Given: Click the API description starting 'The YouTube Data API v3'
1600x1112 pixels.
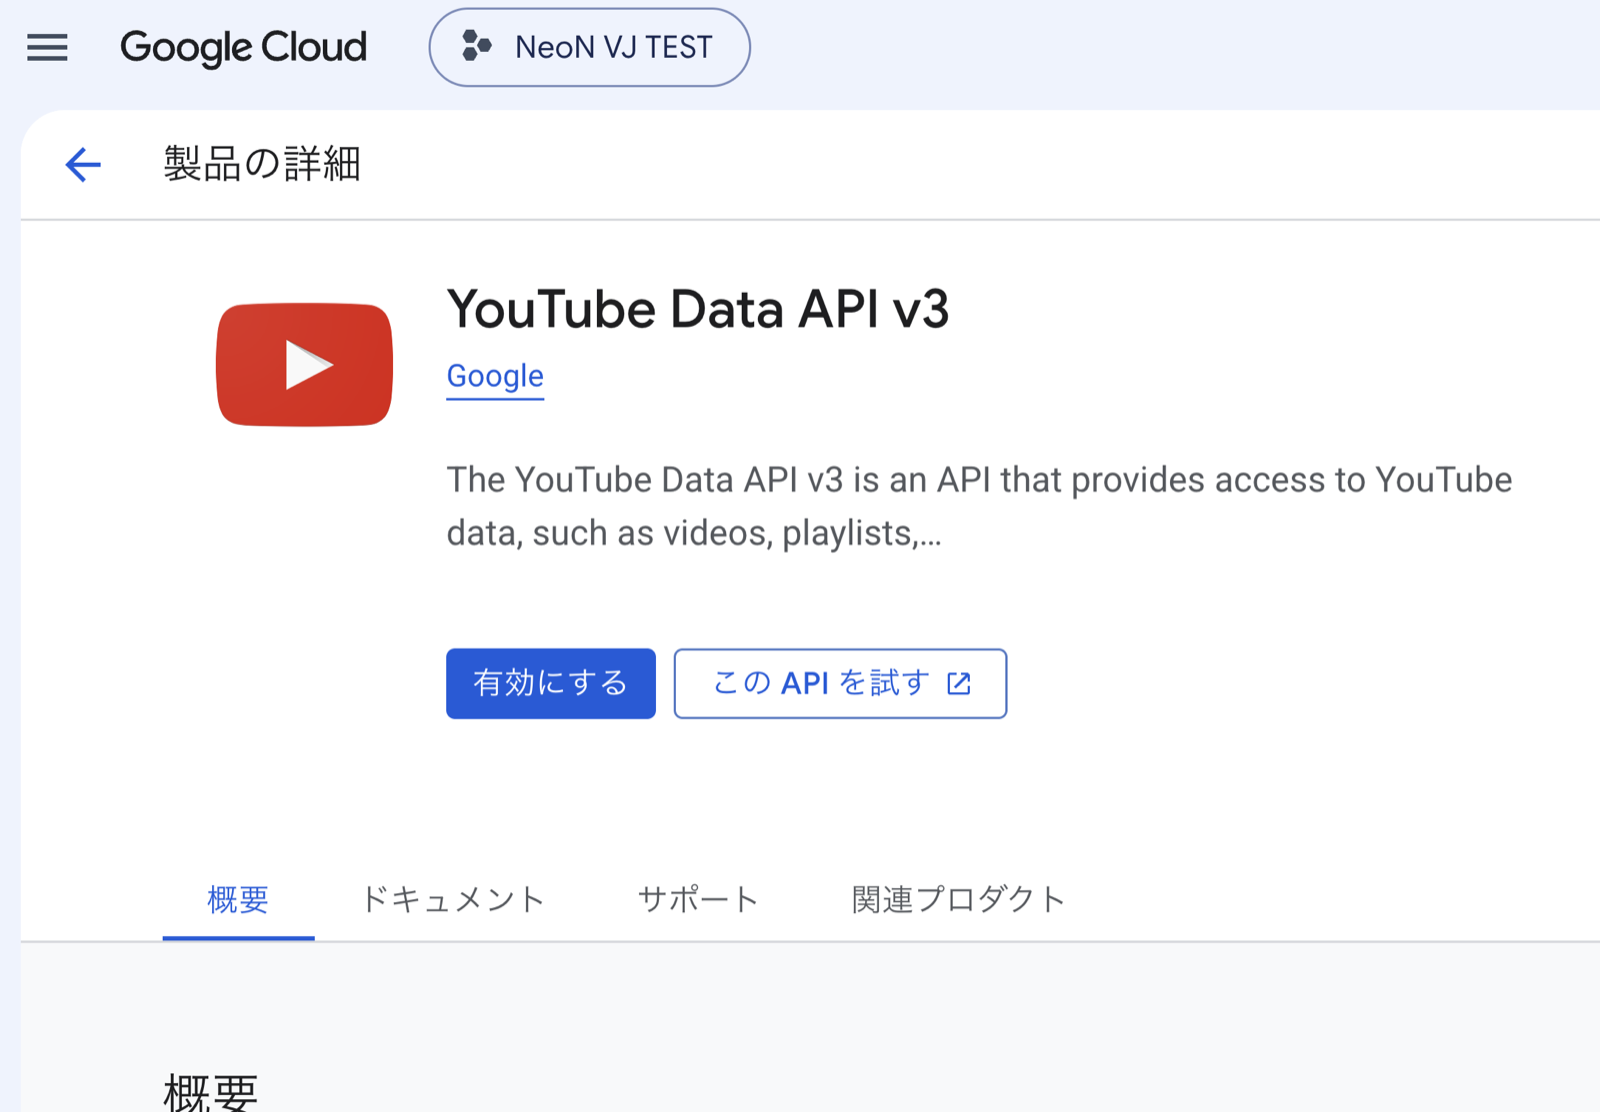Looking at the screenshot, I should click(x=979, y=506).
